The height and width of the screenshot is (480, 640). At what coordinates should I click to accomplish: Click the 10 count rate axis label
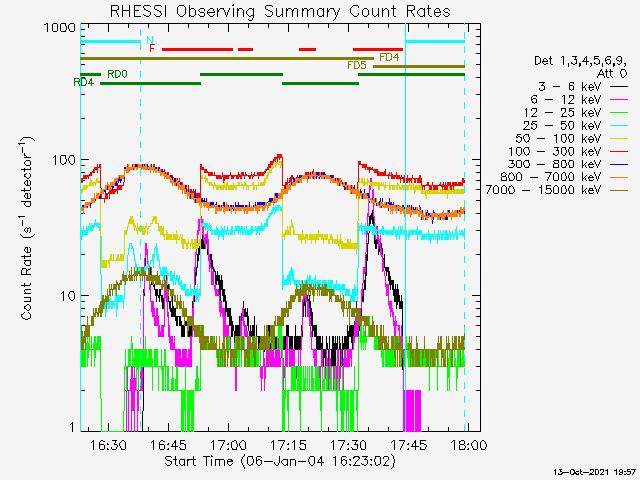click(68, 296)
